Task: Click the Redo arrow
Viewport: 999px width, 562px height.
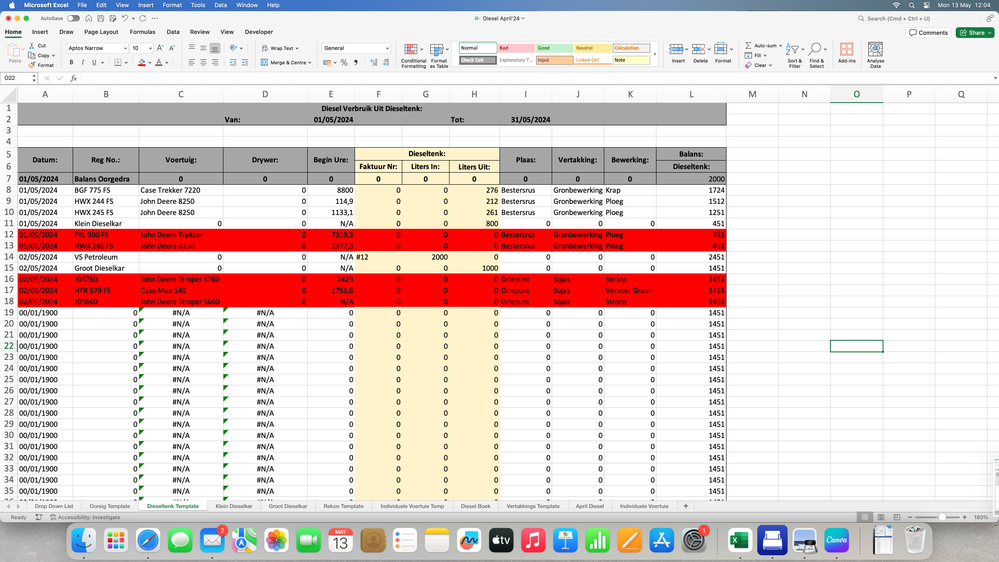Action: 143,18
